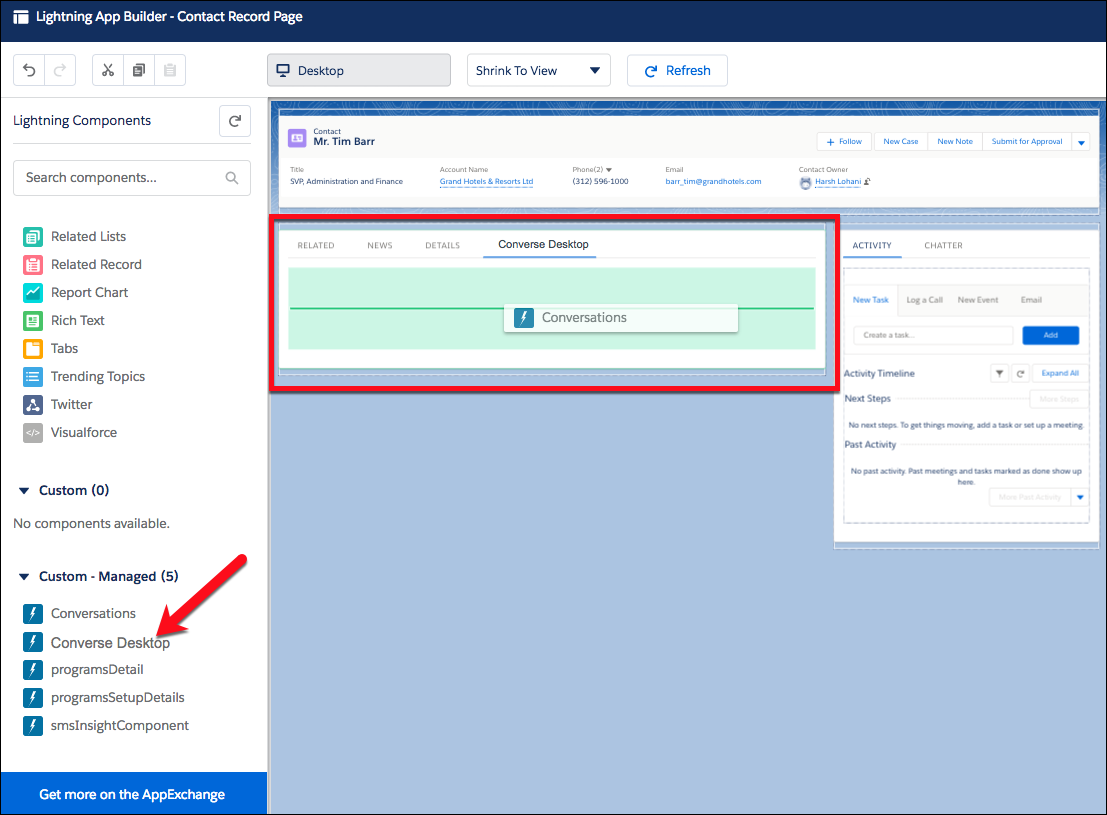Image resolution: width=1107 pixels, height=815 pixels.
Task: Open Get more on the AppExchange
Action: [x=133, y=794]
